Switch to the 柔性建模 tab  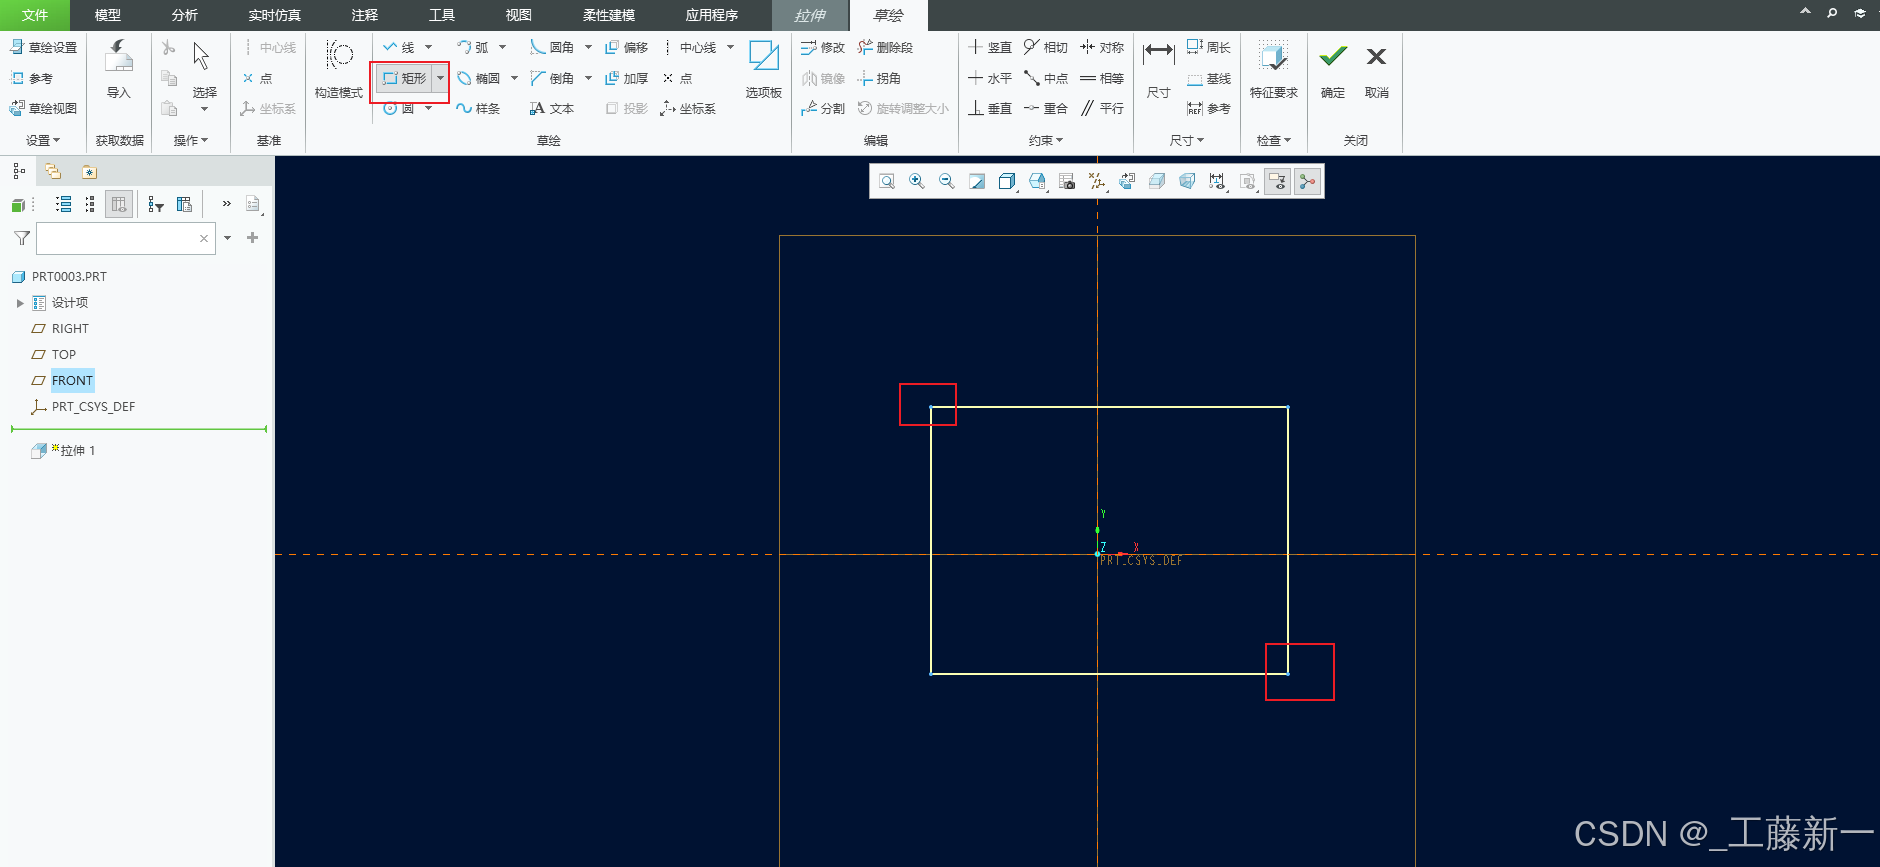(609, 15)
